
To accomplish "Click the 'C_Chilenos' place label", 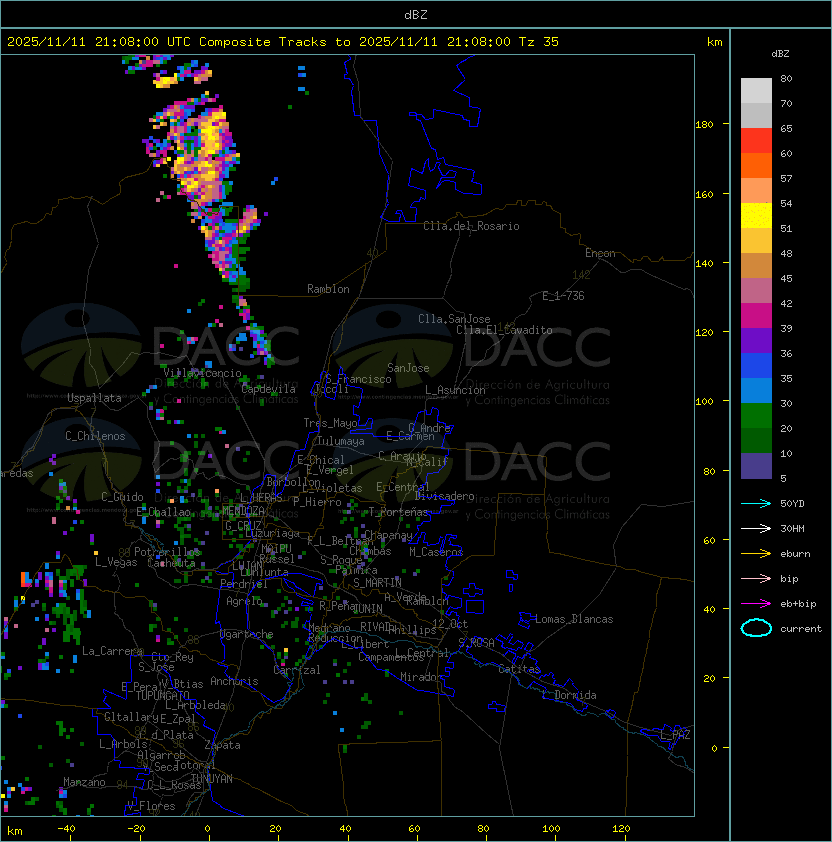I will (x=95, y=436).
